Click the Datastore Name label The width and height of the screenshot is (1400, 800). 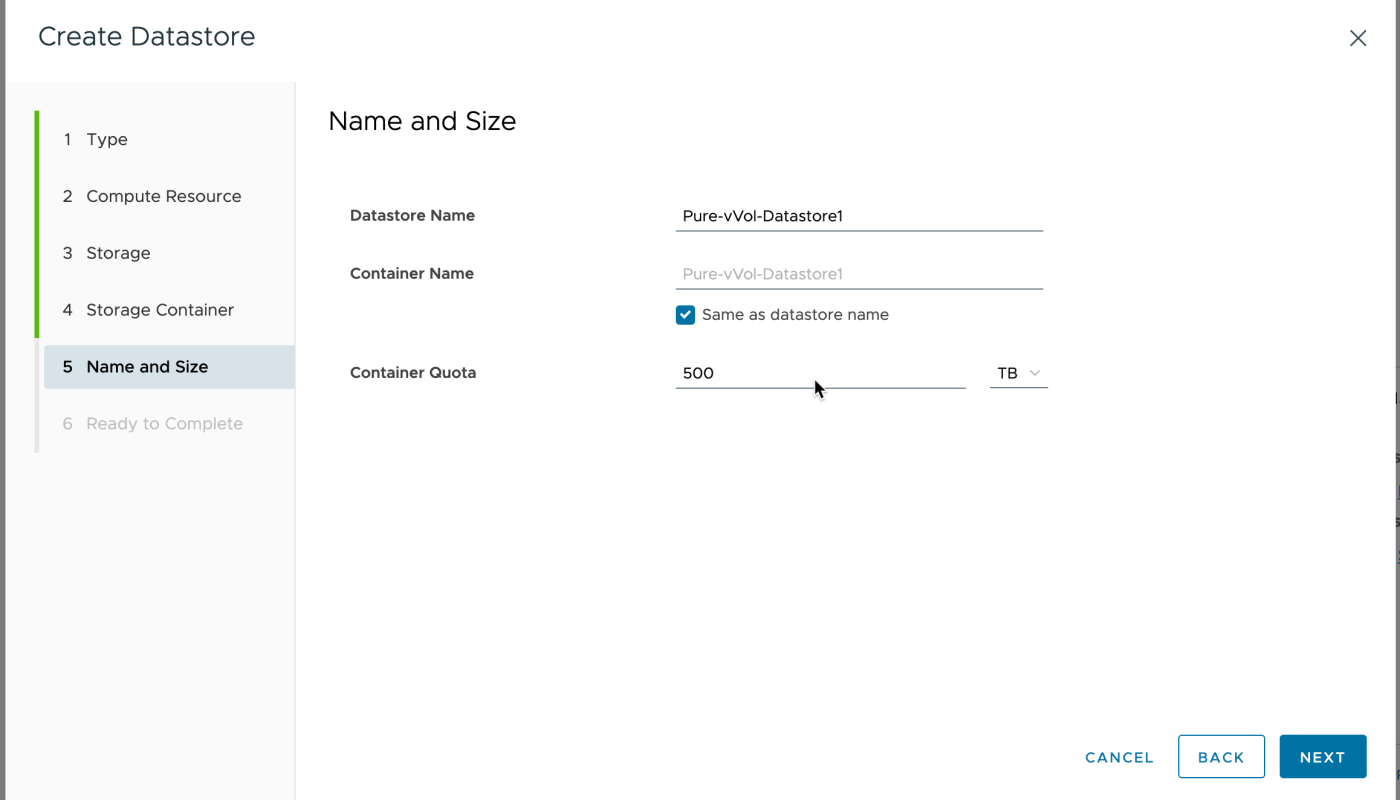(x=412, y=216)
